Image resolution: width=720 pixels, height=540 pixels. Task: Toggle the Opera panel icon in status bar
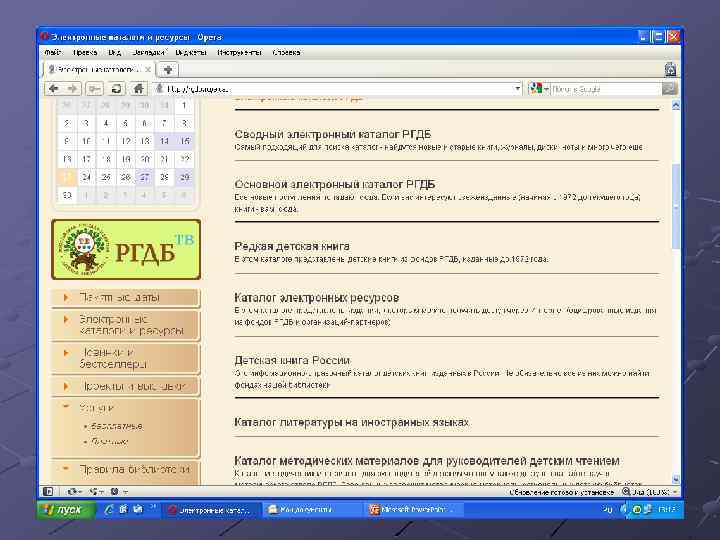[x=48, y=491]
